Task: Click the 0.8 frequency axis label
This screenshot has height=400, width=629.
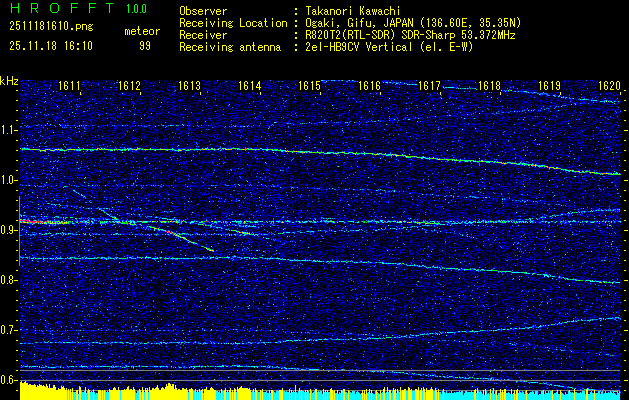Action: (9, 280)
